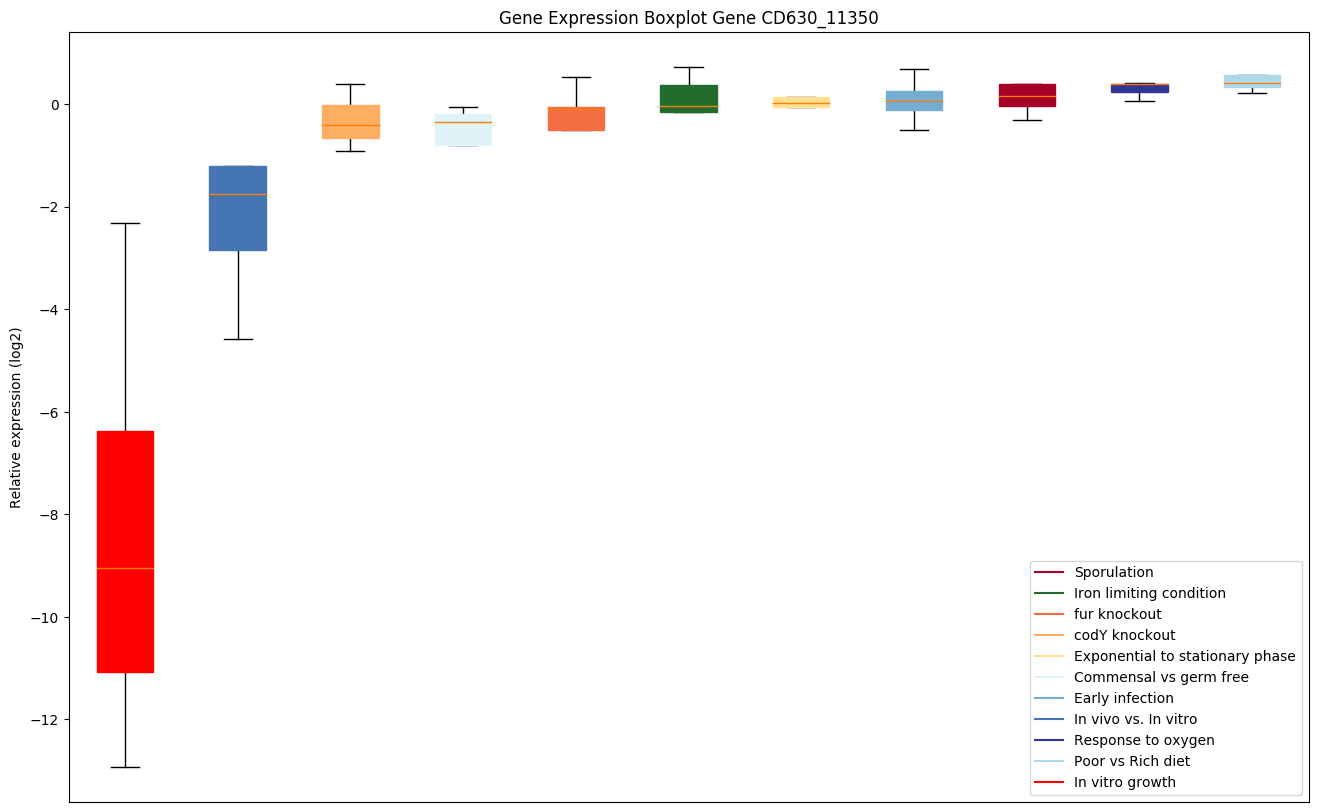Click the 'Sporulation' legend label
This screenshot has height=812, width=1318.
(x=1113, y=573)
